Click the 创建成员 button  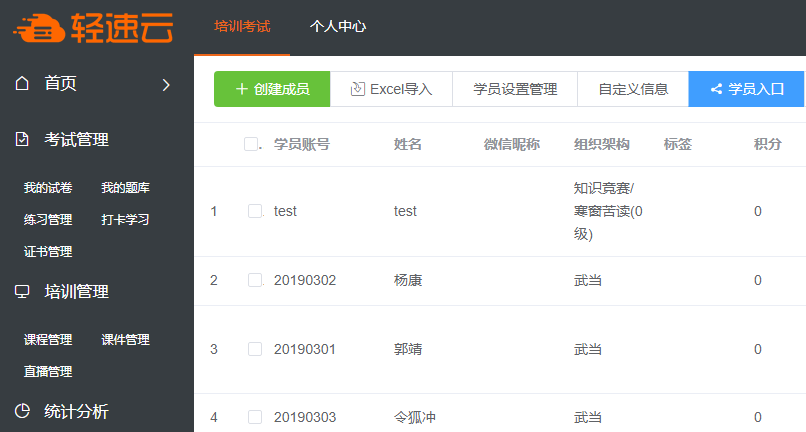pyautogui.click(x=272, y=89)
